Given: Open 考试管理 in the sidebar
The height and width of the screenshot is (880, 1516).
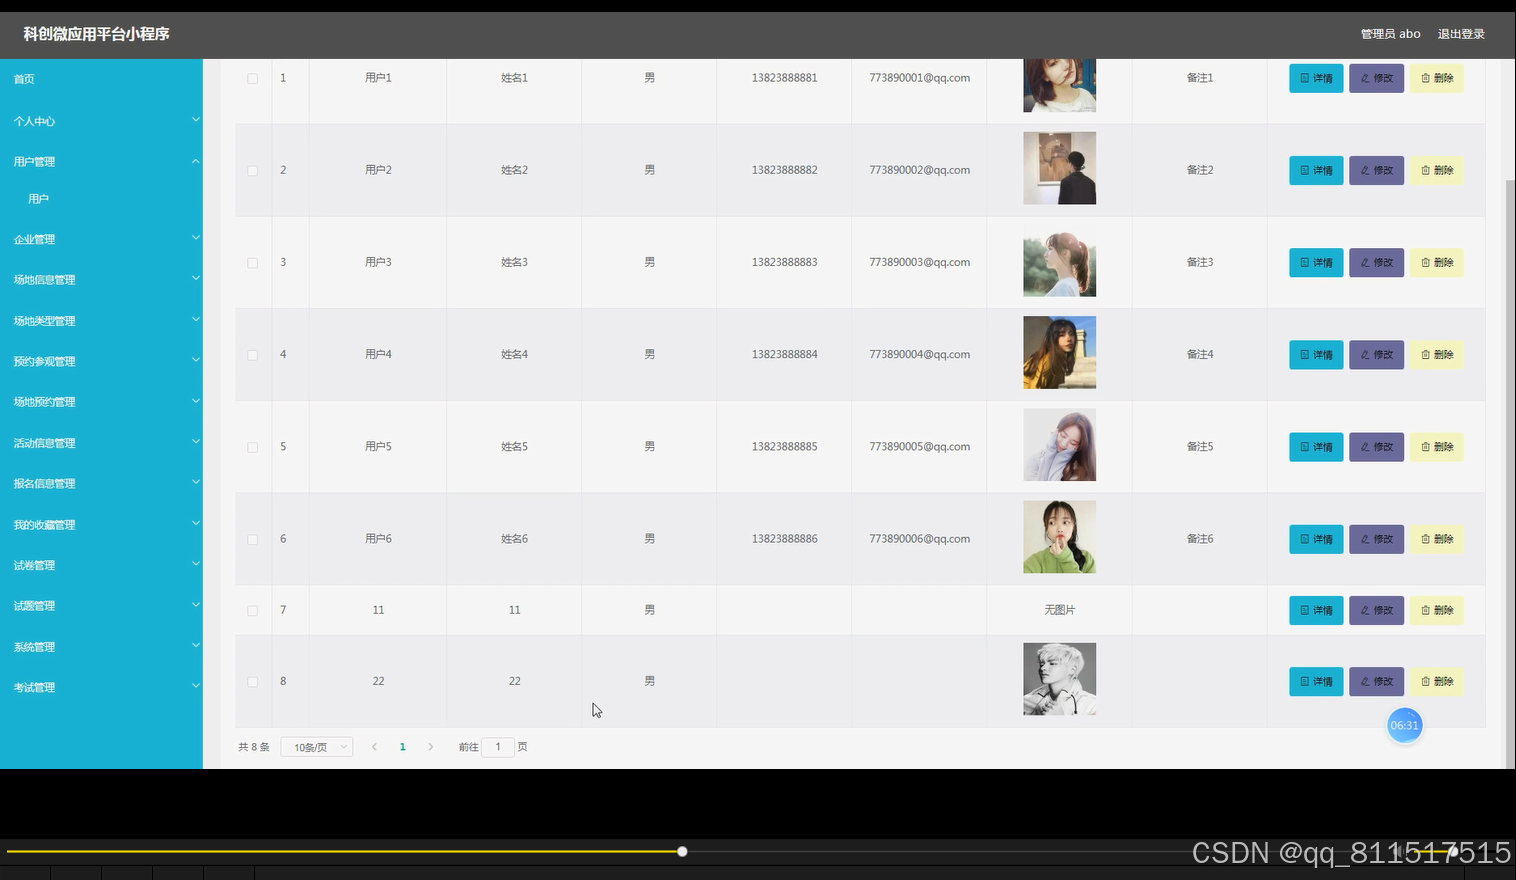Looking at the screenshot, I should pos(101,687).
